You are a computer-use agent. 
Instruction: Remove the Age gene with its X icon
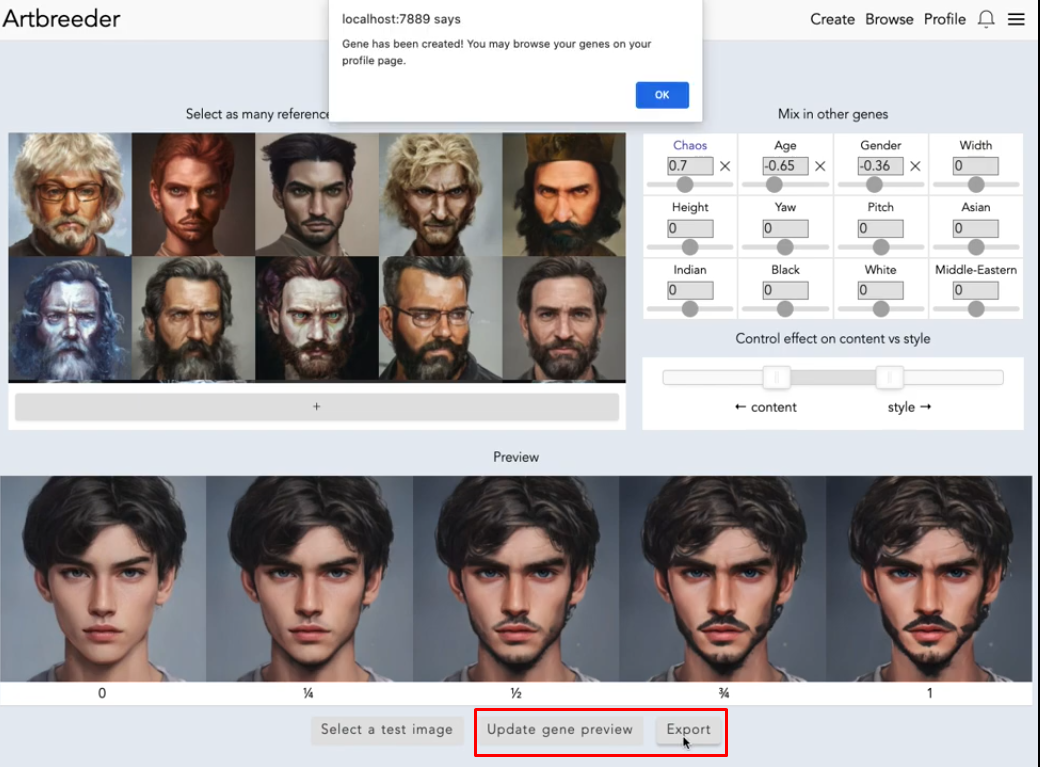[x=821, y=165]
